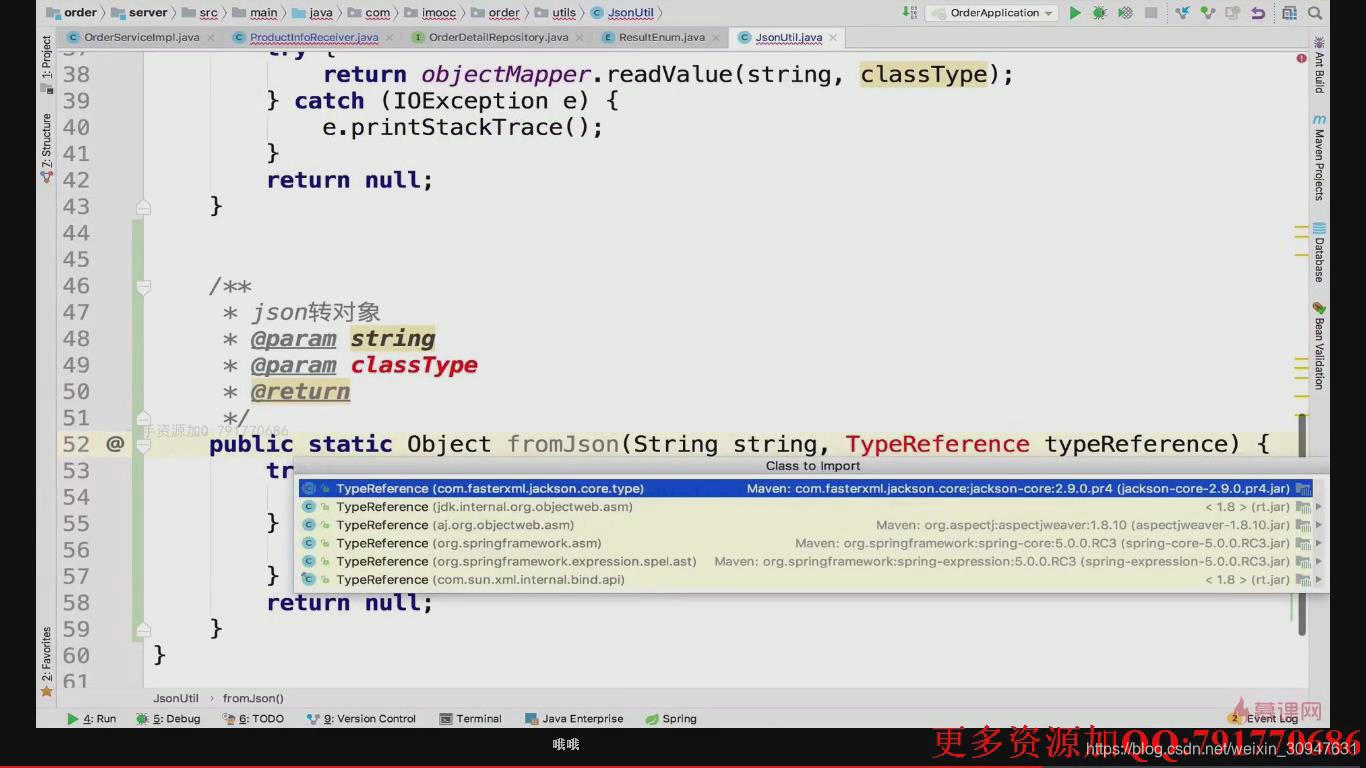Click the purple revert arrow icon

tap(1258, 13)
